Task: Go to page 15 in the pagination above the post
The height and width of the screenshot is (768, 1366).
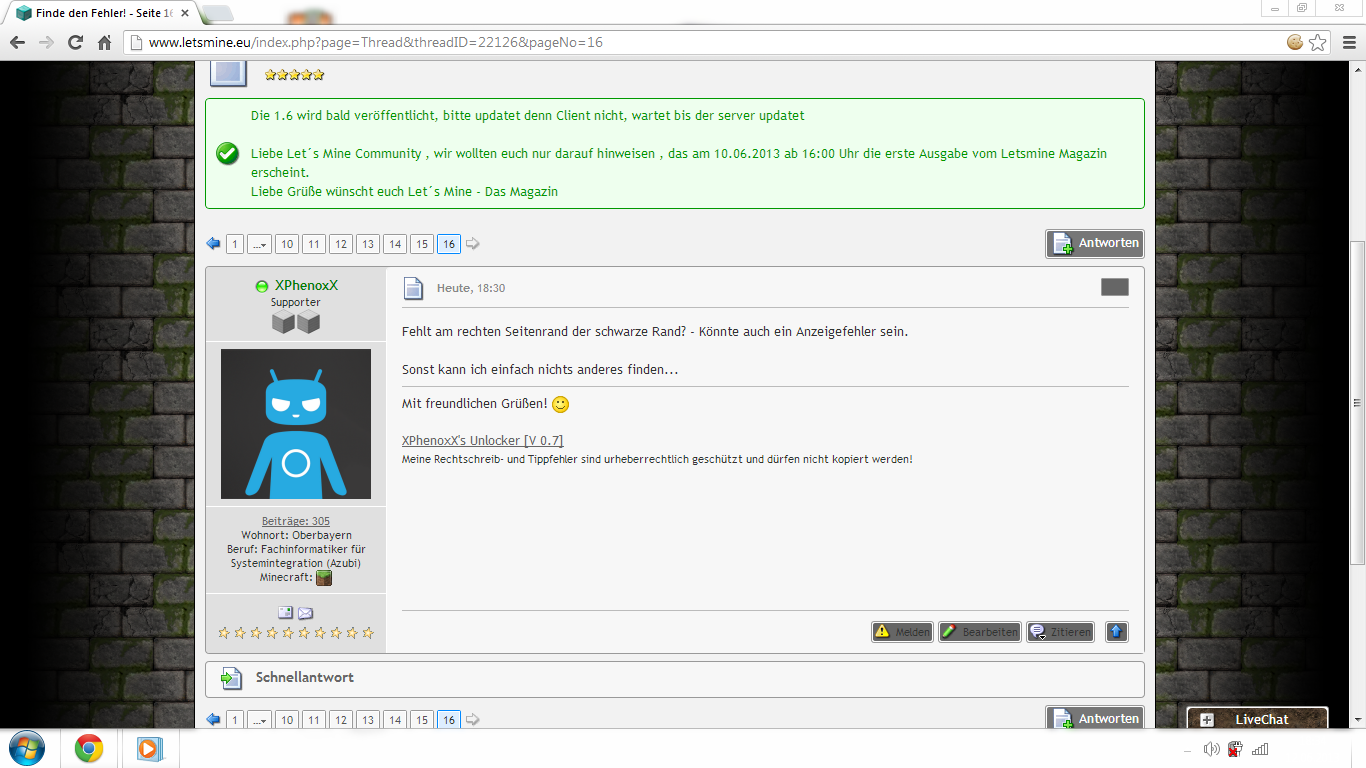Action: [422, 244]
